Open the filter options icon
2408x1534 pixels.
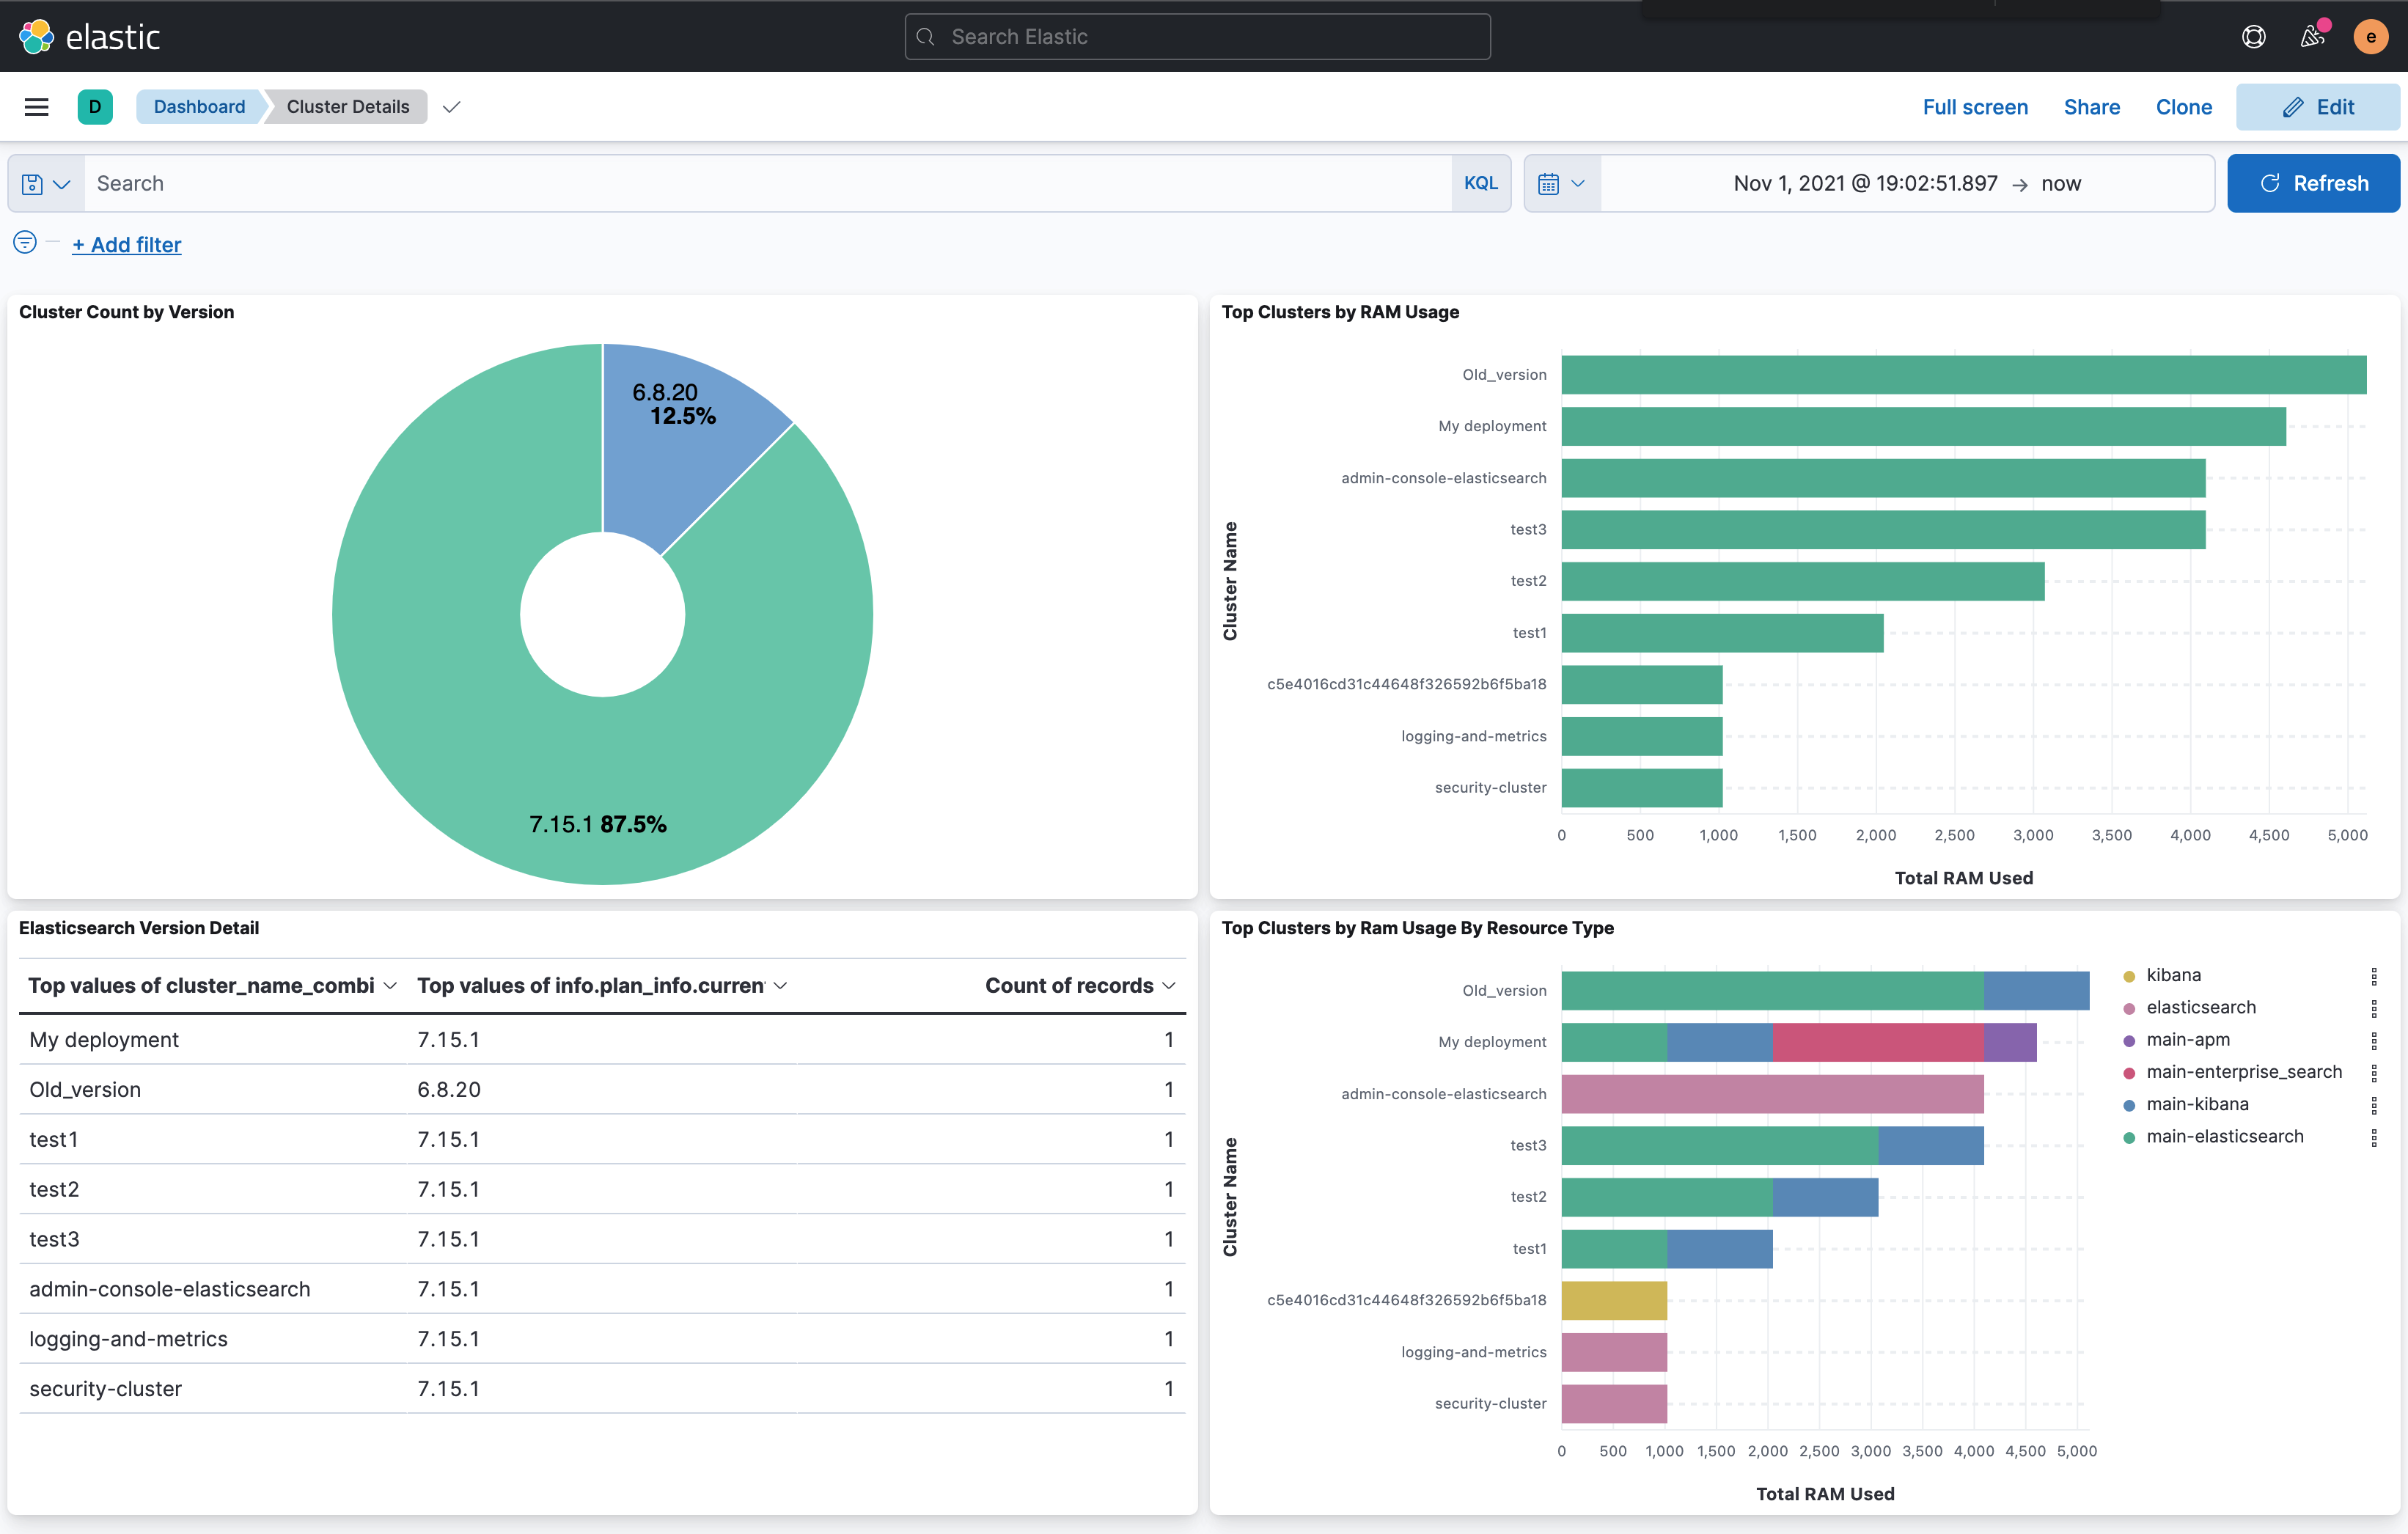click(25, 243)
